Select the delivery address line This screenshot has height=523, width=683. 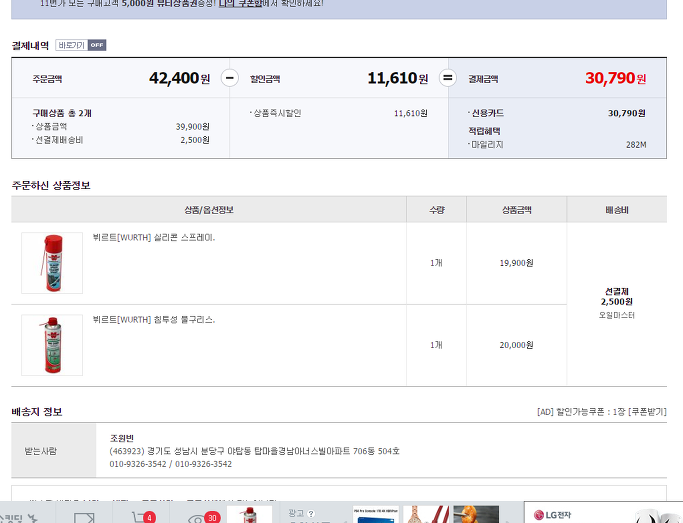[254, 451]
